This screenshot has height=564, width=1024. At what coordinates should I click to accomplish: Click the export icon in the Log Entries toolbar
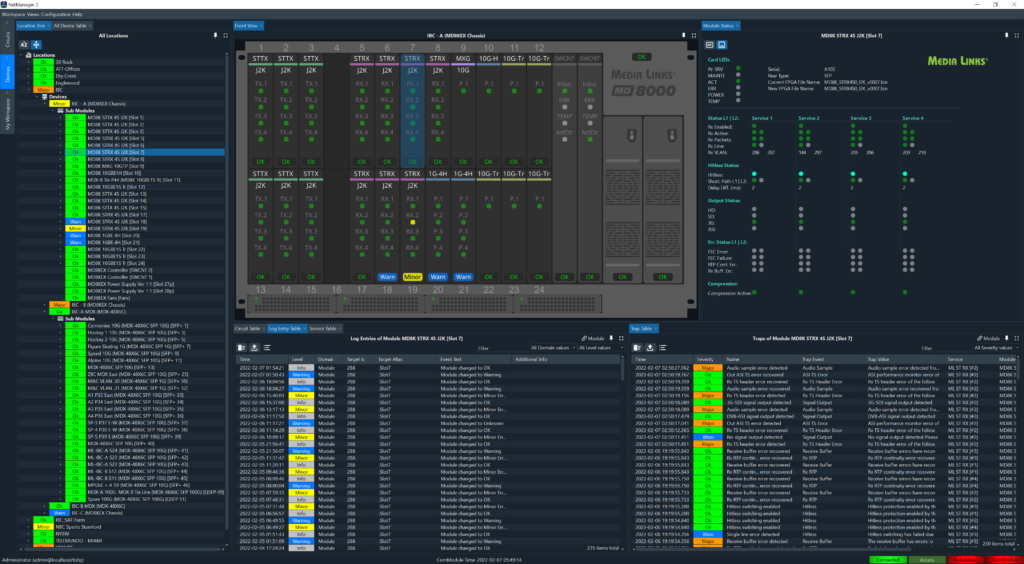point(254,347)
